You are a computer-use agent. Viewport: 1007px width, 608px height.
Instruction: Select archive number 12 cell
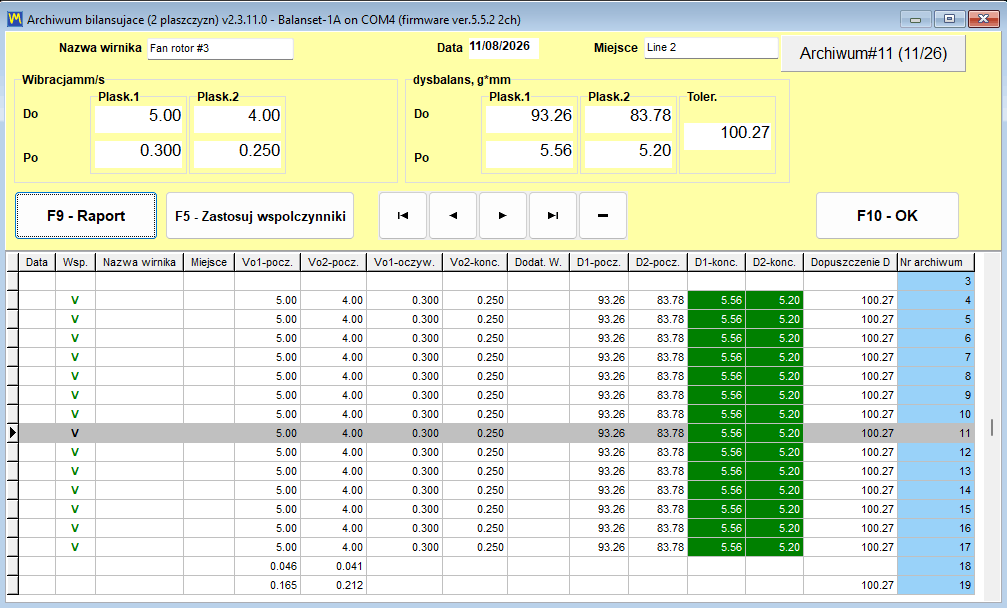pyautogui.click(x=936, y=452)
